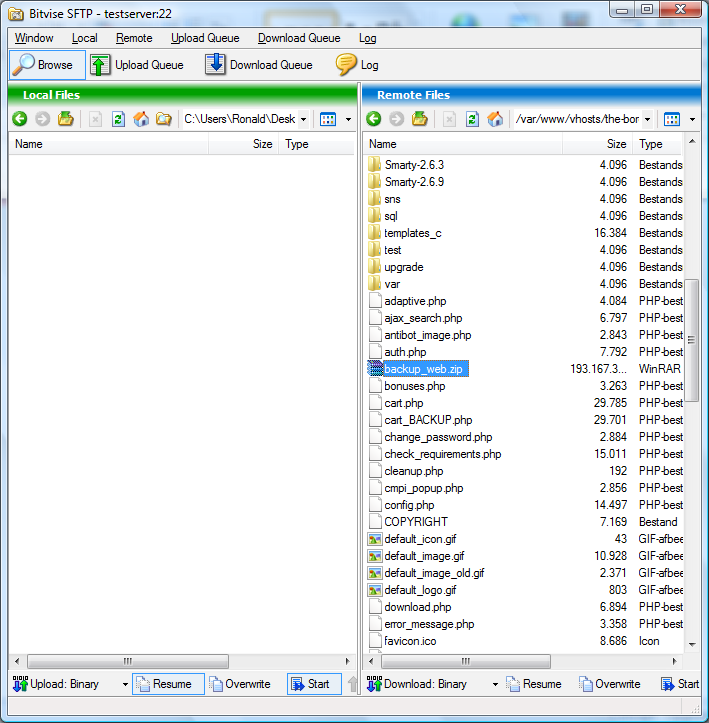Sort local files by Name column
Screen dimensions: 709x723
coord(109,144)
